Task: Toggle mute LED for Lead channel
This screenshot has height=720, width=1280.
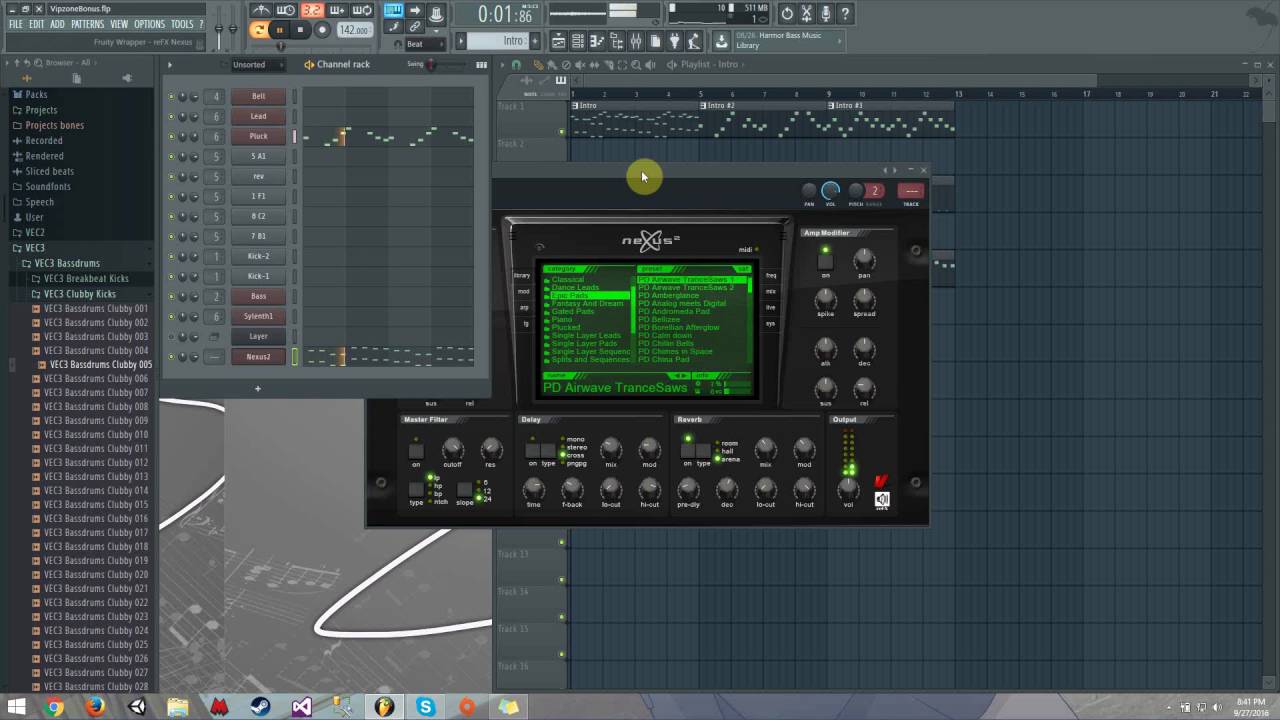Action: 171,116
